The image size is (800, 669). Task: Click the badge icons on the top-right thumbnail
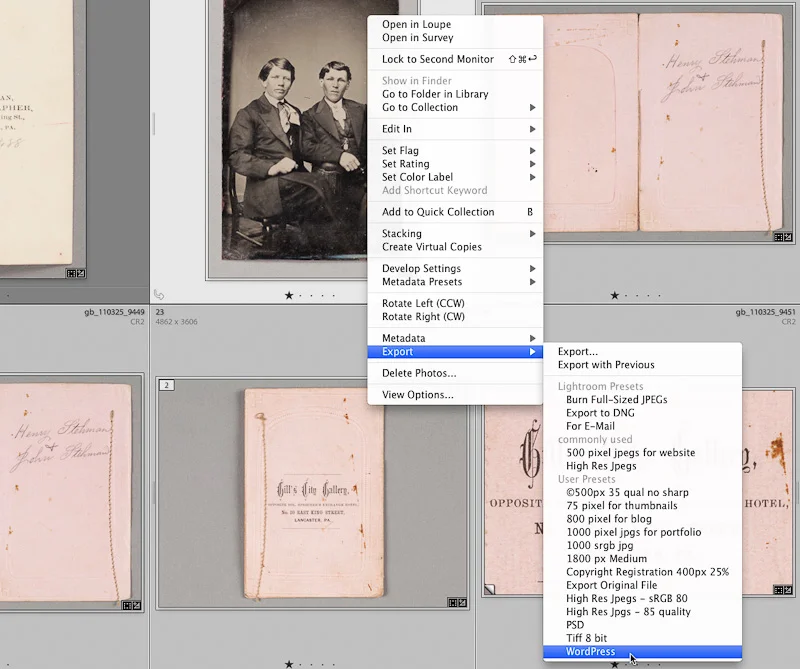pyautogui.click(x=783, y=237)
